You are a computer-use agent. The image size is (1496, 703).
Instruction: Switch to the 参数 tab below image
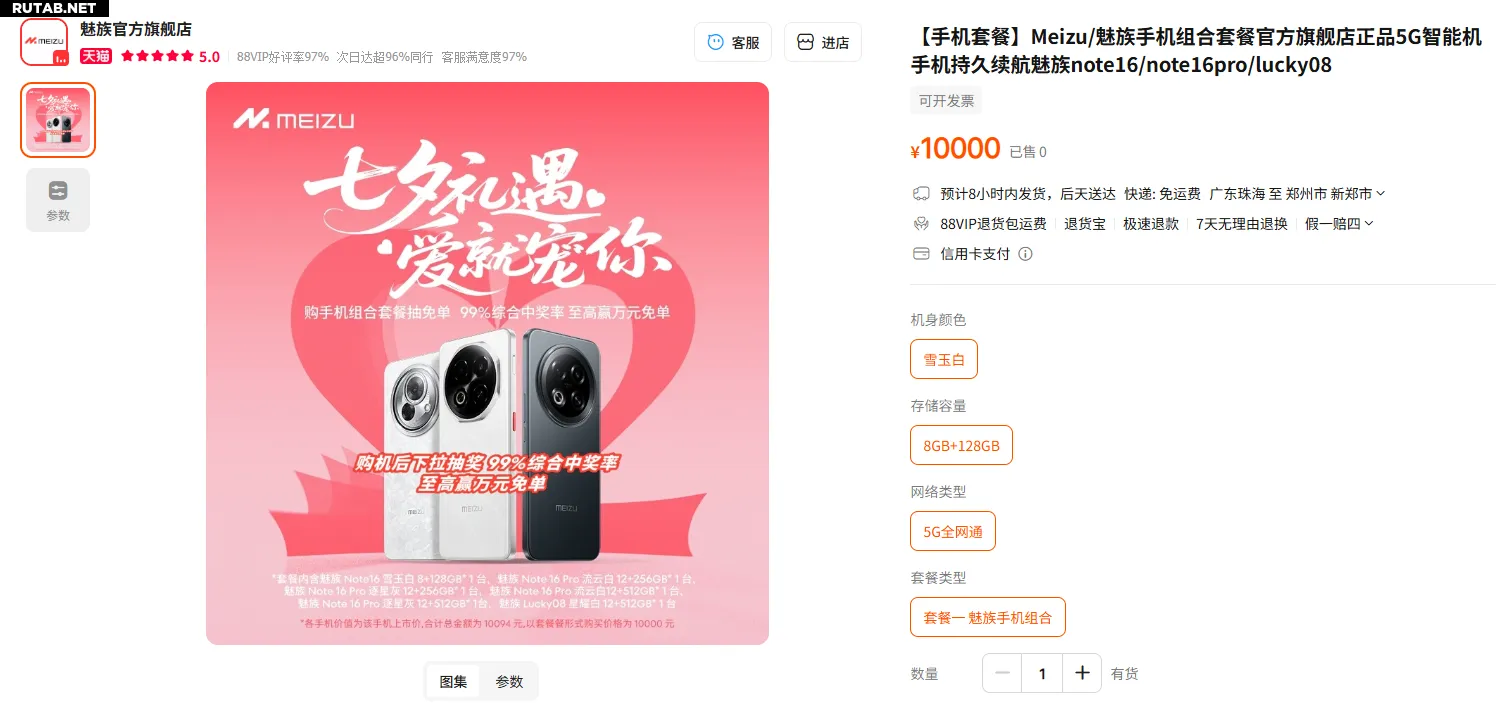pos(509,681)
